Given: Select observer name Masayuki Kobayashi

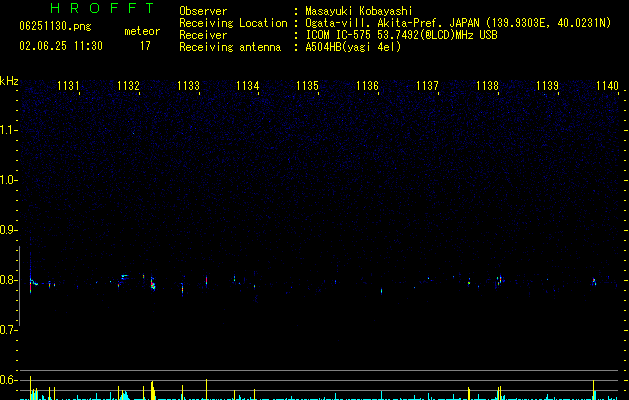Looking at the screenshot, I should [x=359, y=11].
